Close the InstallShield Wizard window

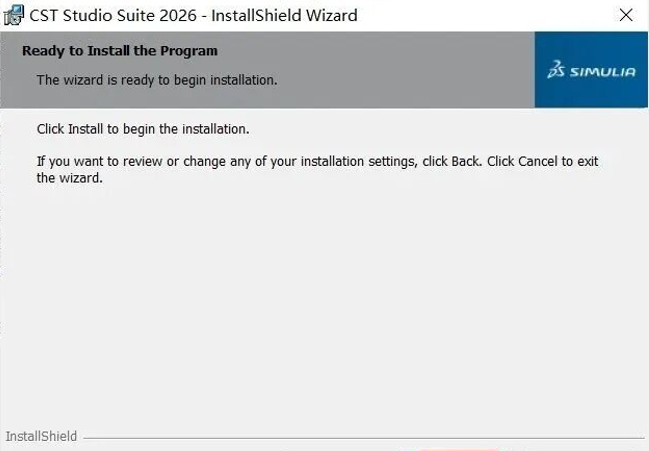(x=626, y=15)
